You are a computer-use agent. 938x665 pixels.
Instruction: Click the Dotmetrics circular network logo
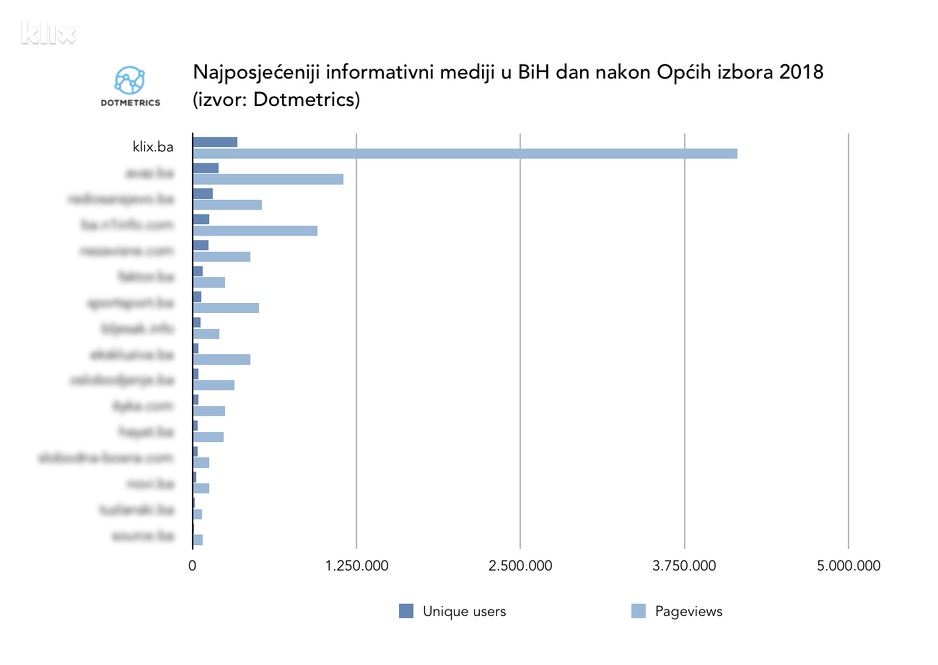(x=130, y=81)
